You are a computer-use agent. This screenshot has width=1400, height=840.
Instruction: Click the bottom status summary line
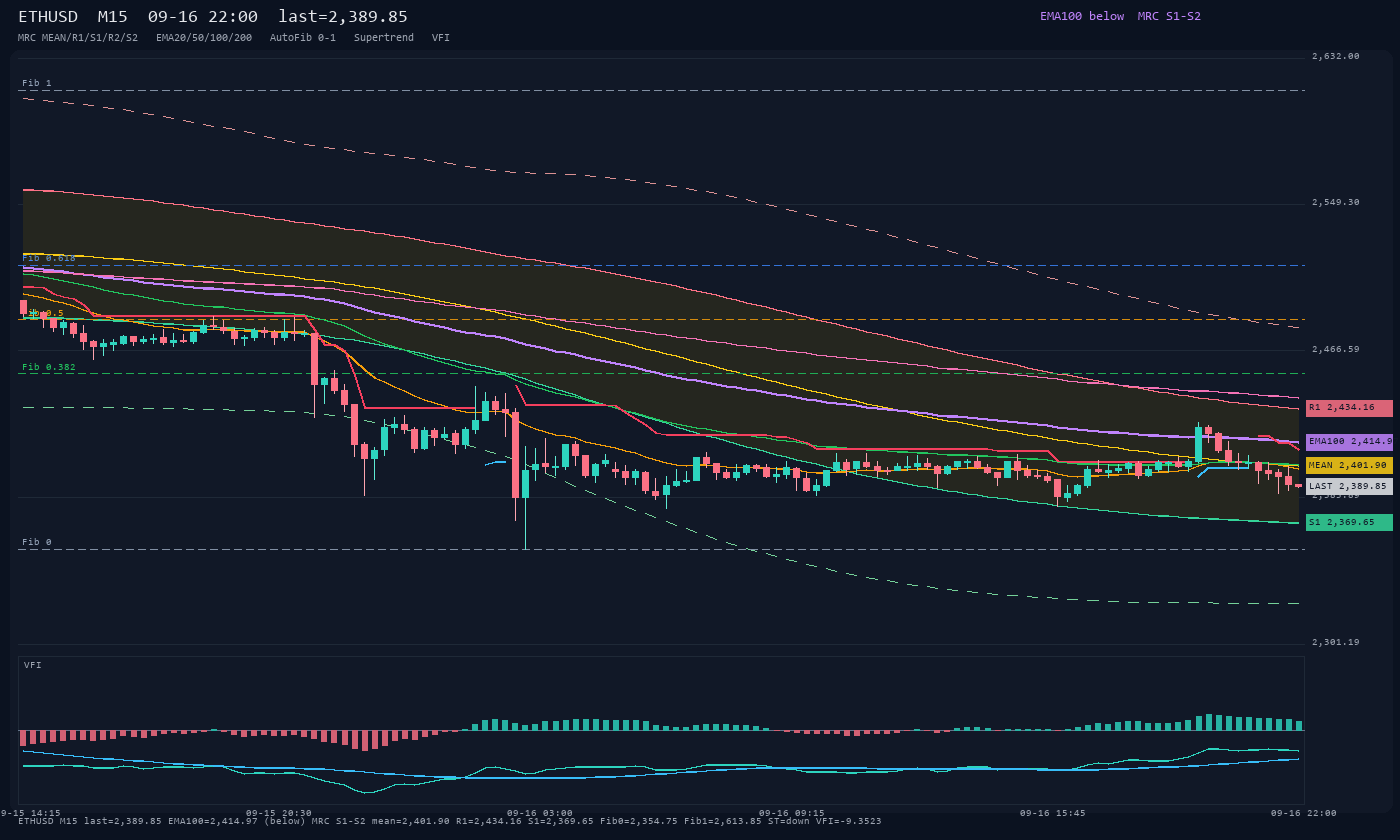click(450, 821)
